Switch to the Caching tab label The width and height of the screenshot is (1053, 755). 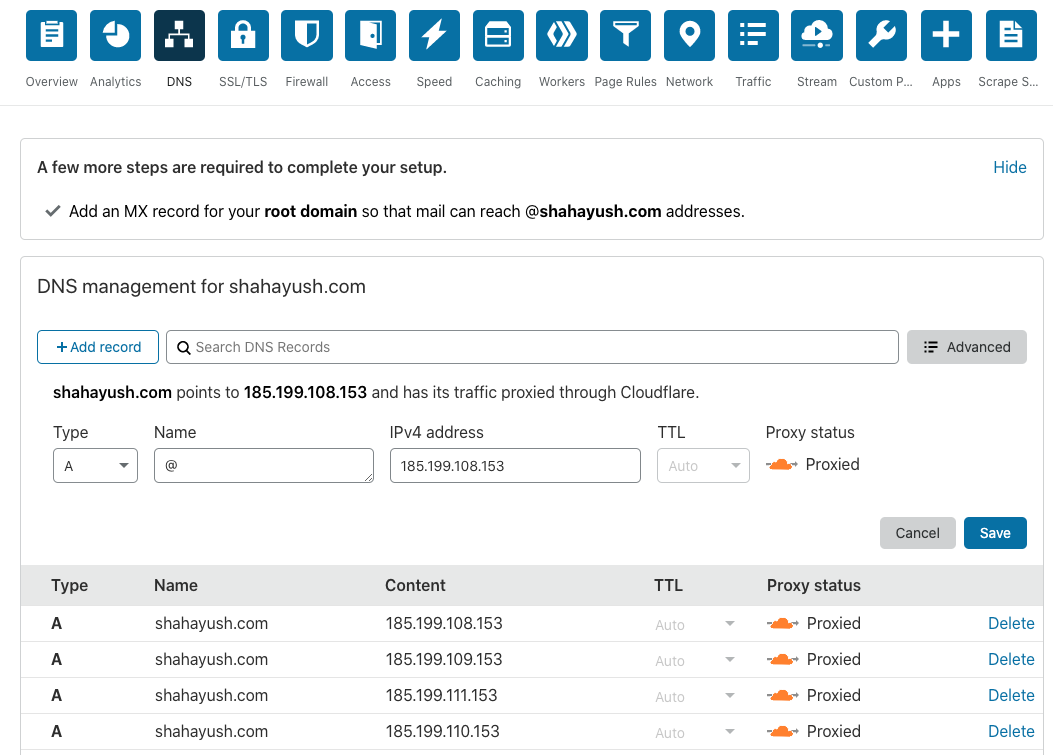[x=498, y=82]
